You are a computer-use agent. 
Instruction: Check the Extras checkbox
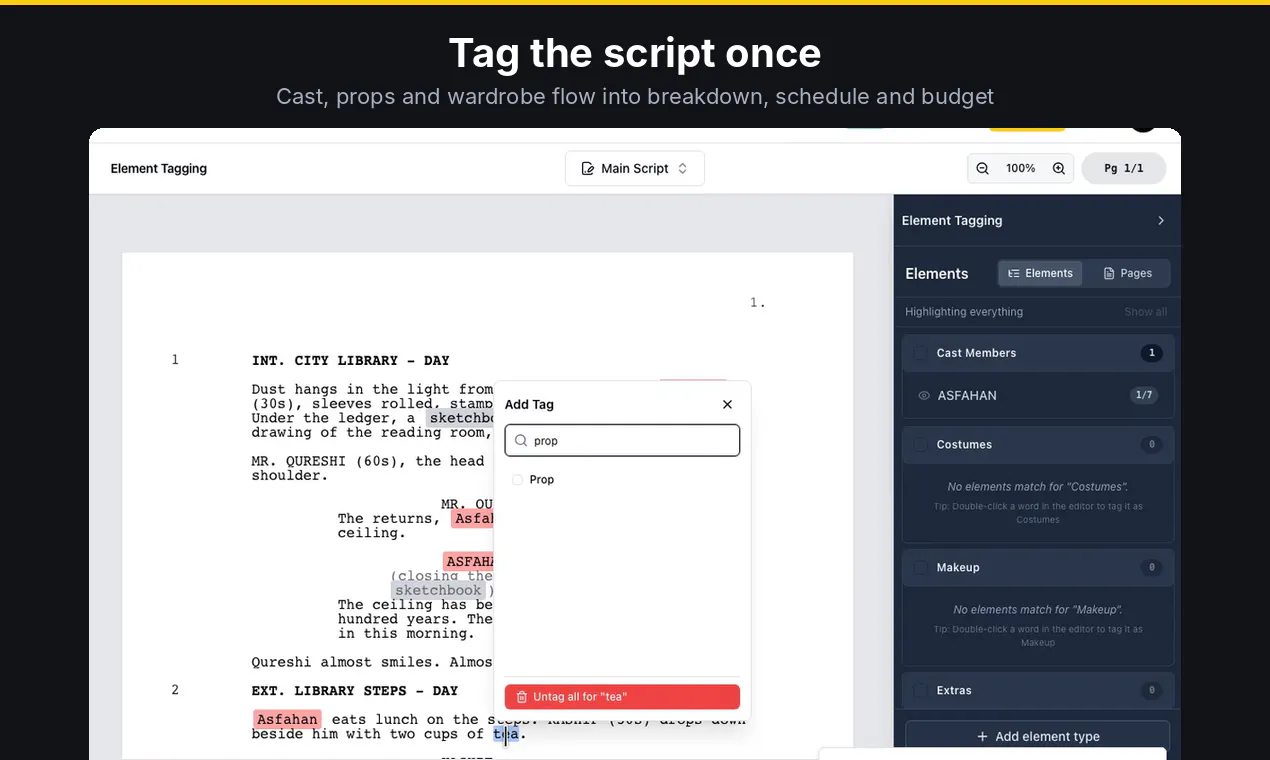click(x=920, y=691)
